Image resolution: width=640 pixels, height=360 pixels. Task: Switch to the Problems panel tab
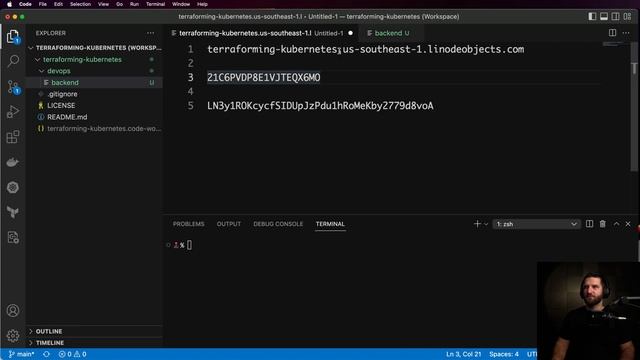[188, 224]
